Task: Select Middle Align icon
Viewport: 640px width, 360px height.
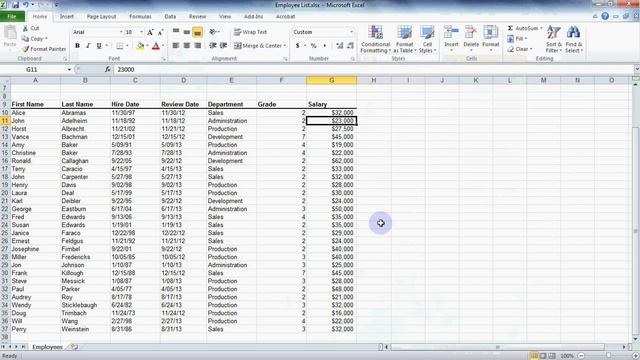Action: 187,32
